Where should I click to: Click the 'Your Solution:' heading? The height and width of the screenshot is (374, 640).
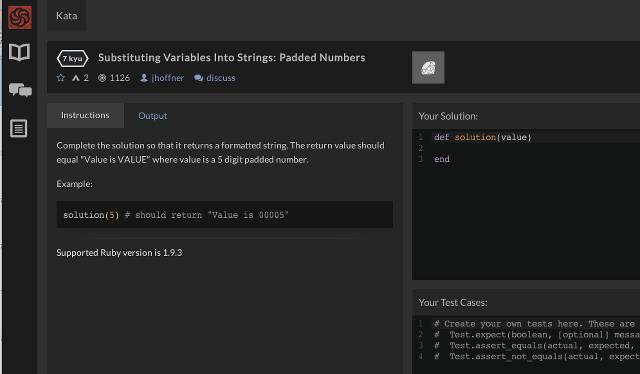tap(448, 116)
